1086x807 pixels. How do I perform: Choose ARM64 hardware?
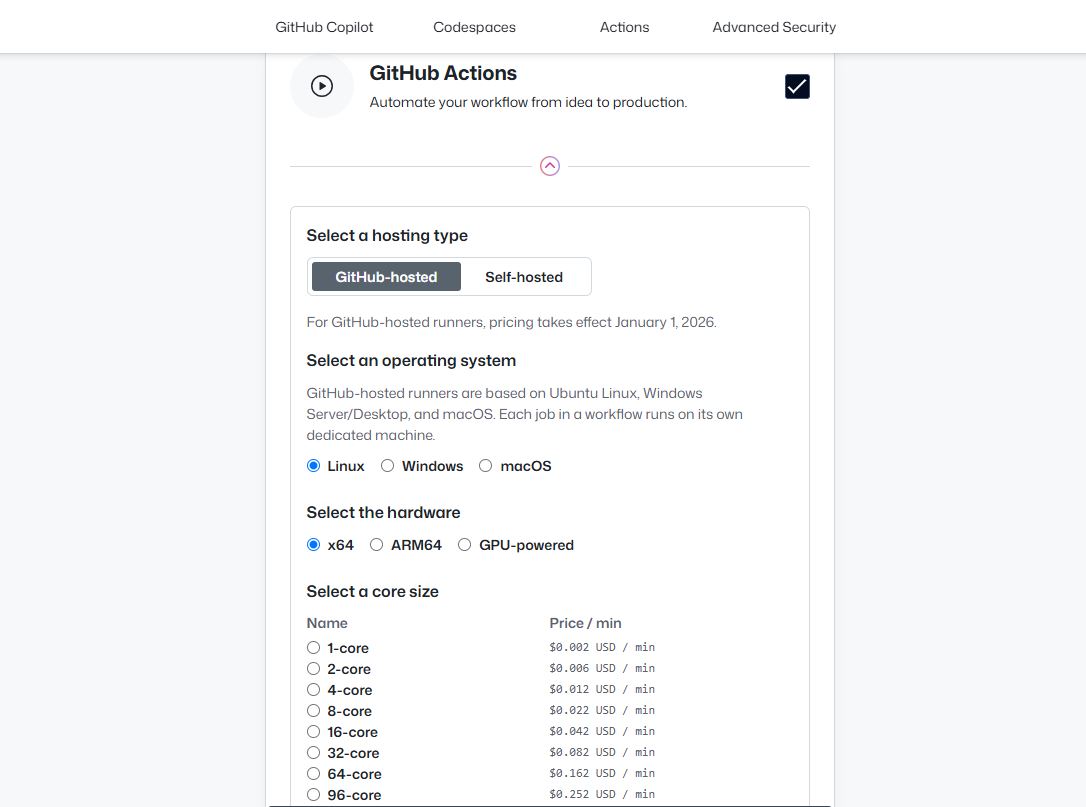point(376,544)
